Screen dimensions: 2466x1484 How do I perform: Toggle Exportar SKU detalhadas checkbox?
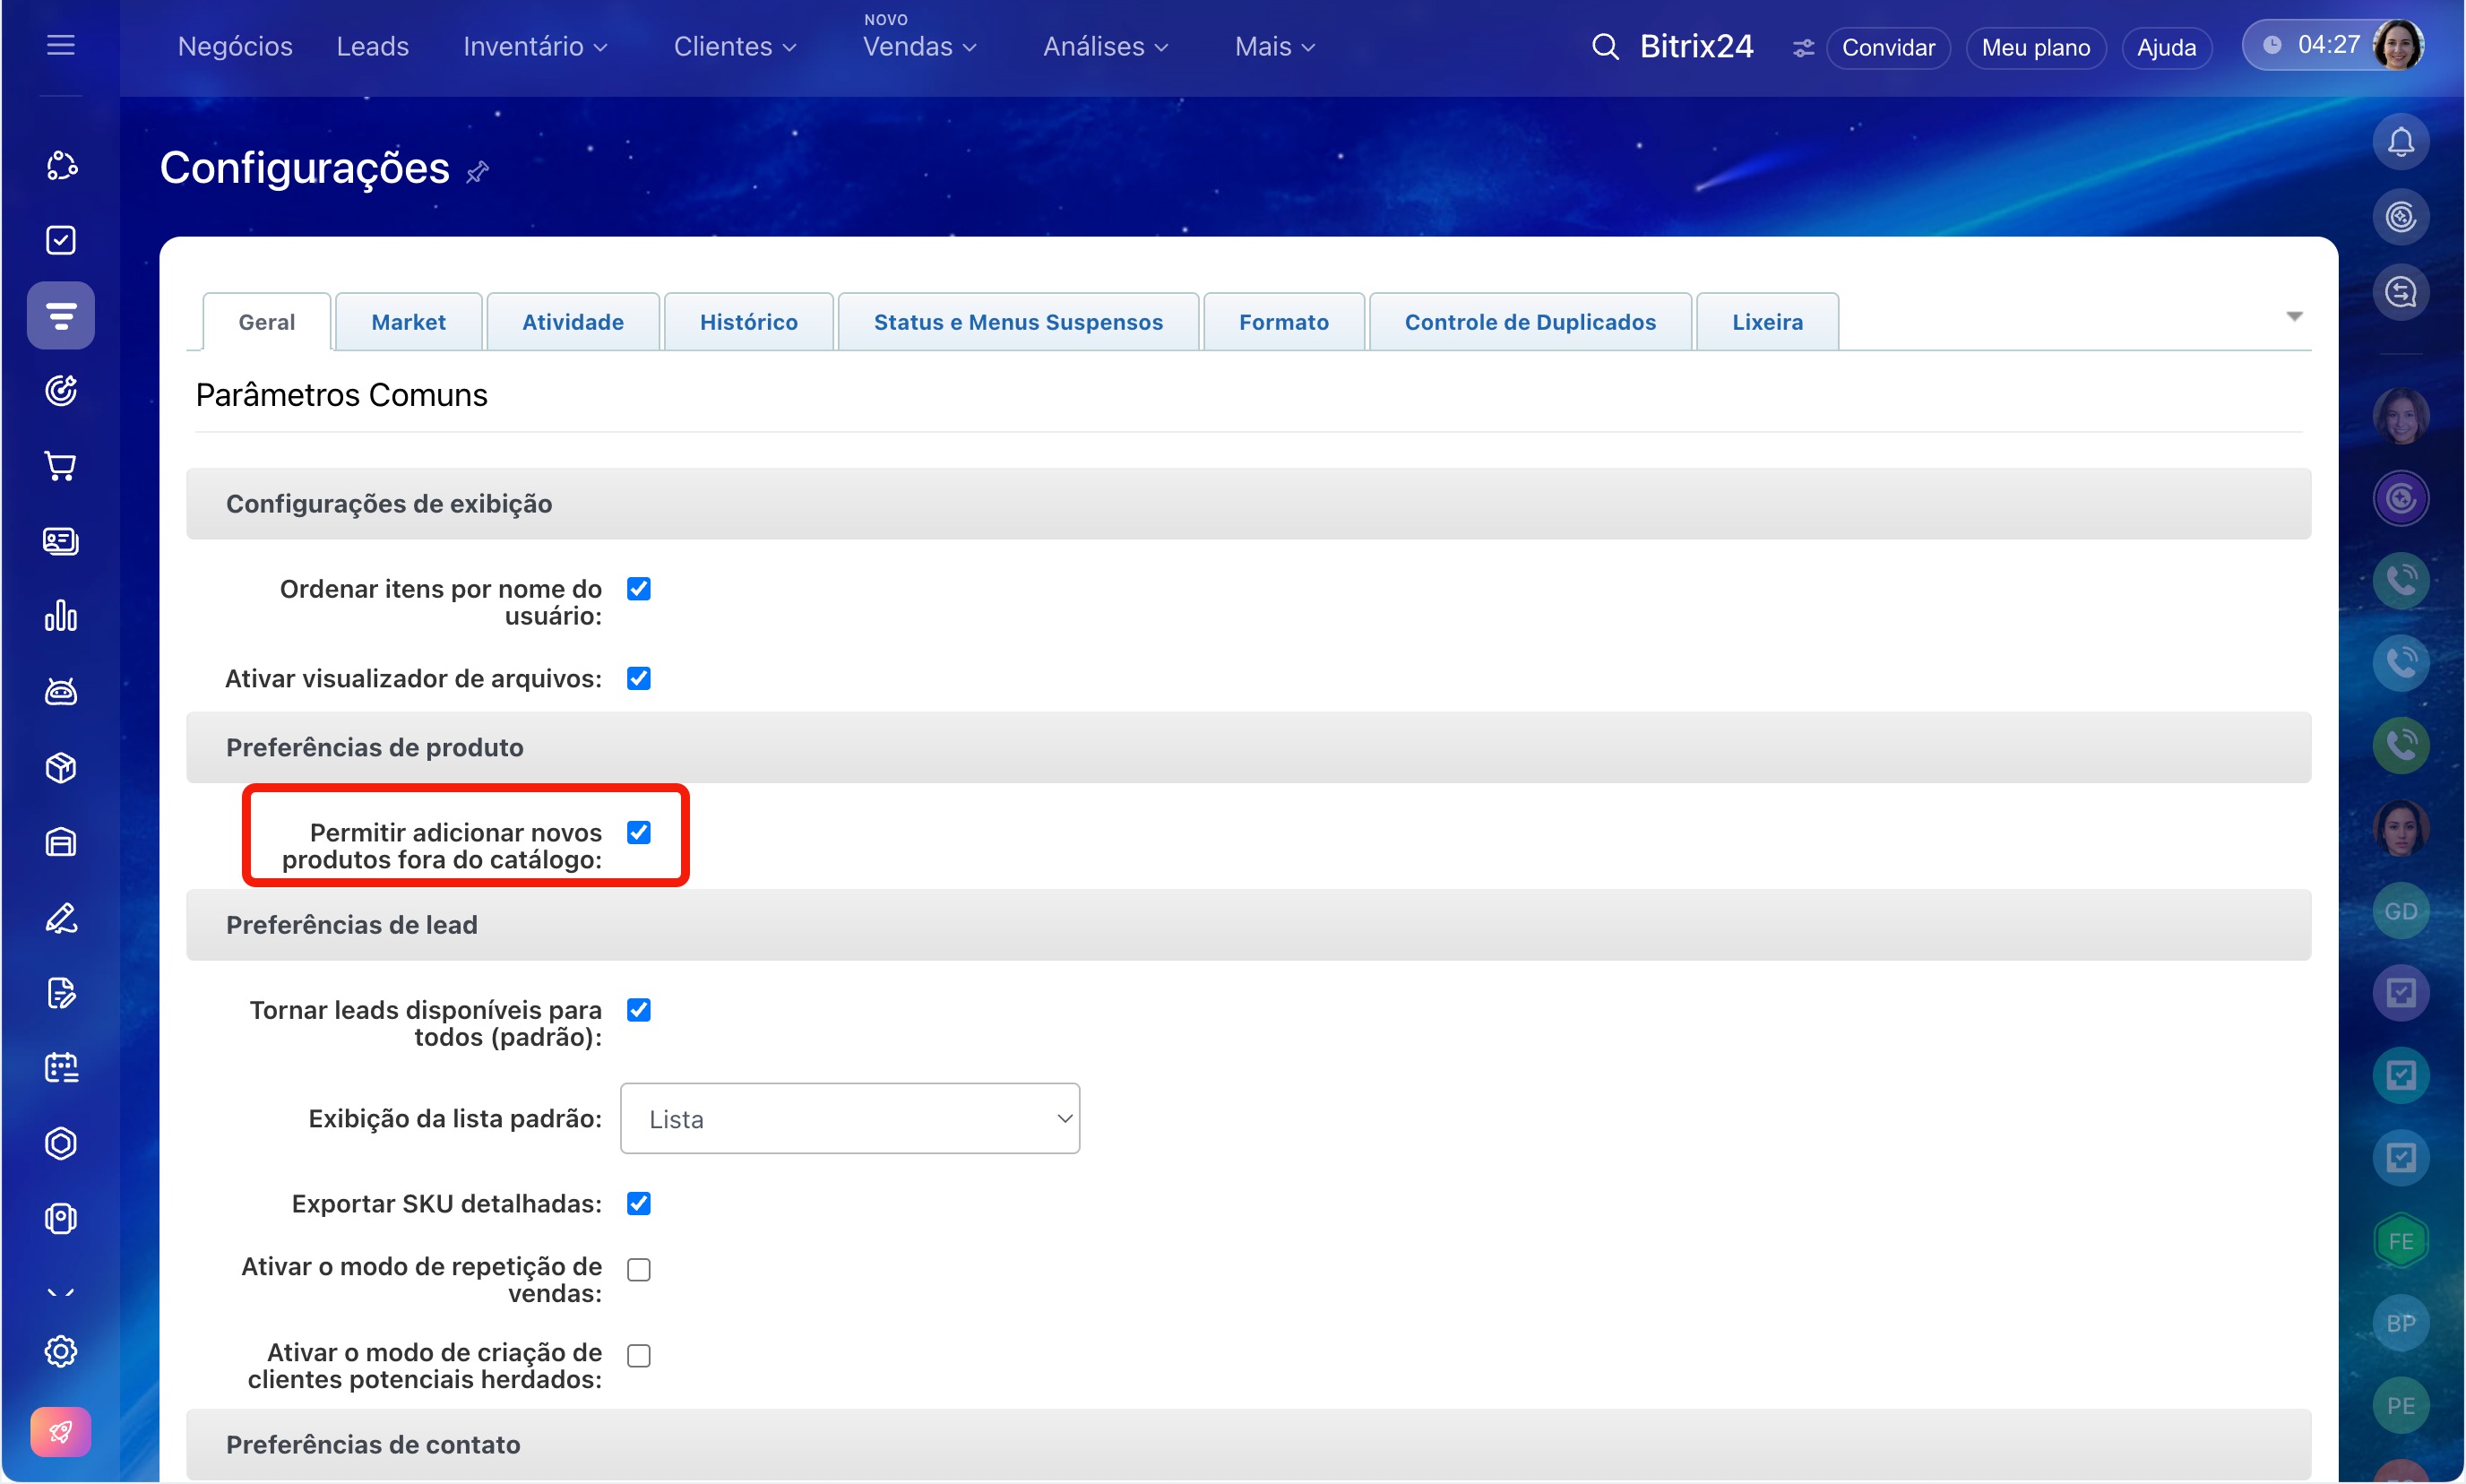point(638,1203)
